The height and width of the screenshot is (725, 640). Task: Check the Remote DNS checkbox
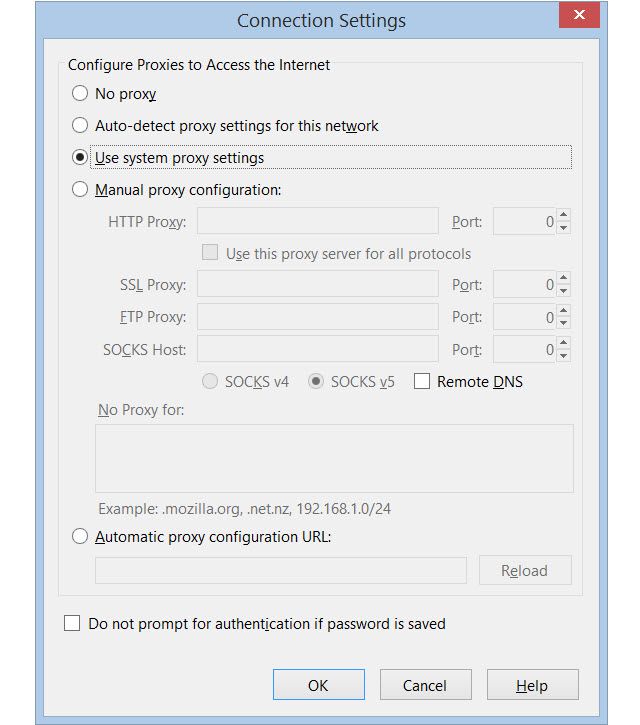[422, 382]
